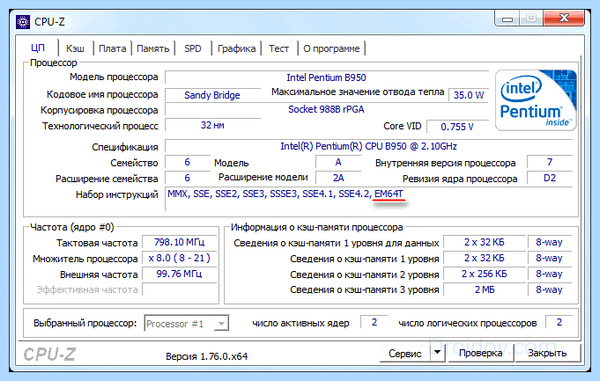Screen dimensions: 600x381
Task: Click the L1 data cache 2 x 32 КБ value
Action: pos(484,242)
